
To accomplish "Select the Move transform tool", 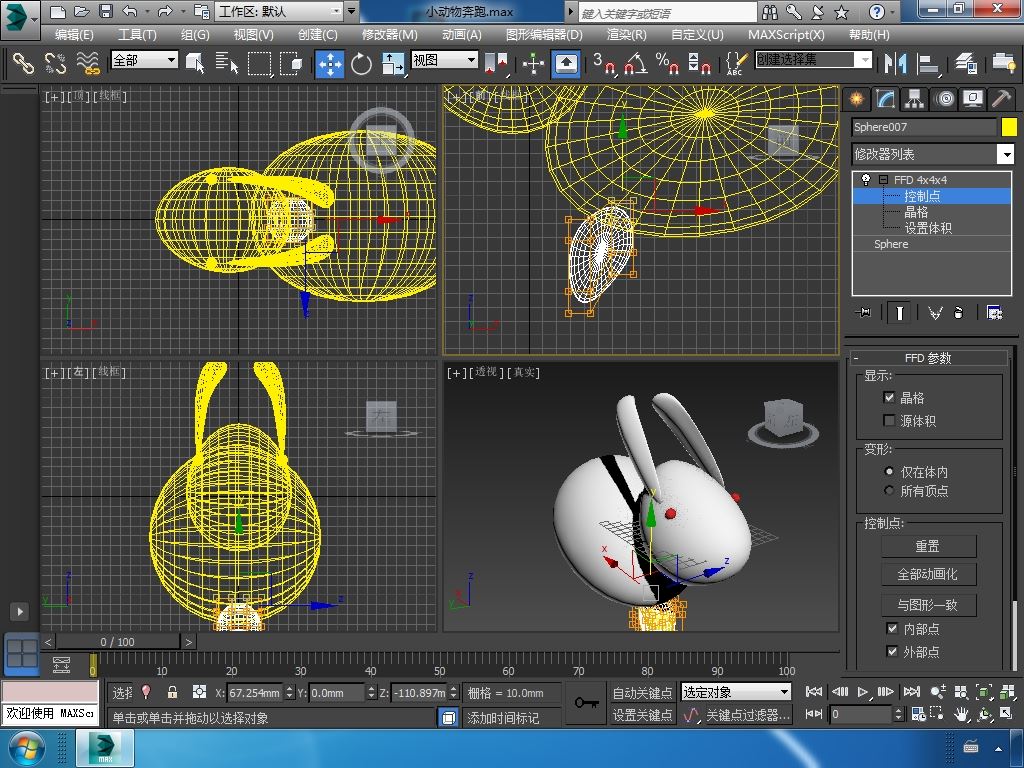I will pyautogui.click(x=329, y=64).
